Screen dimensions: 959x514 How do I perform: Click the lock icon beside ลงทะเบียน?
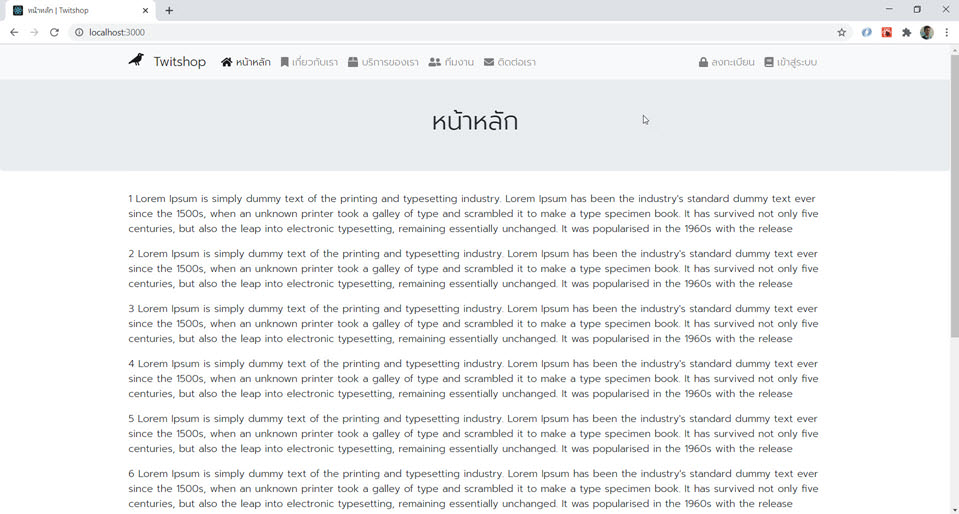click(703, 62)
